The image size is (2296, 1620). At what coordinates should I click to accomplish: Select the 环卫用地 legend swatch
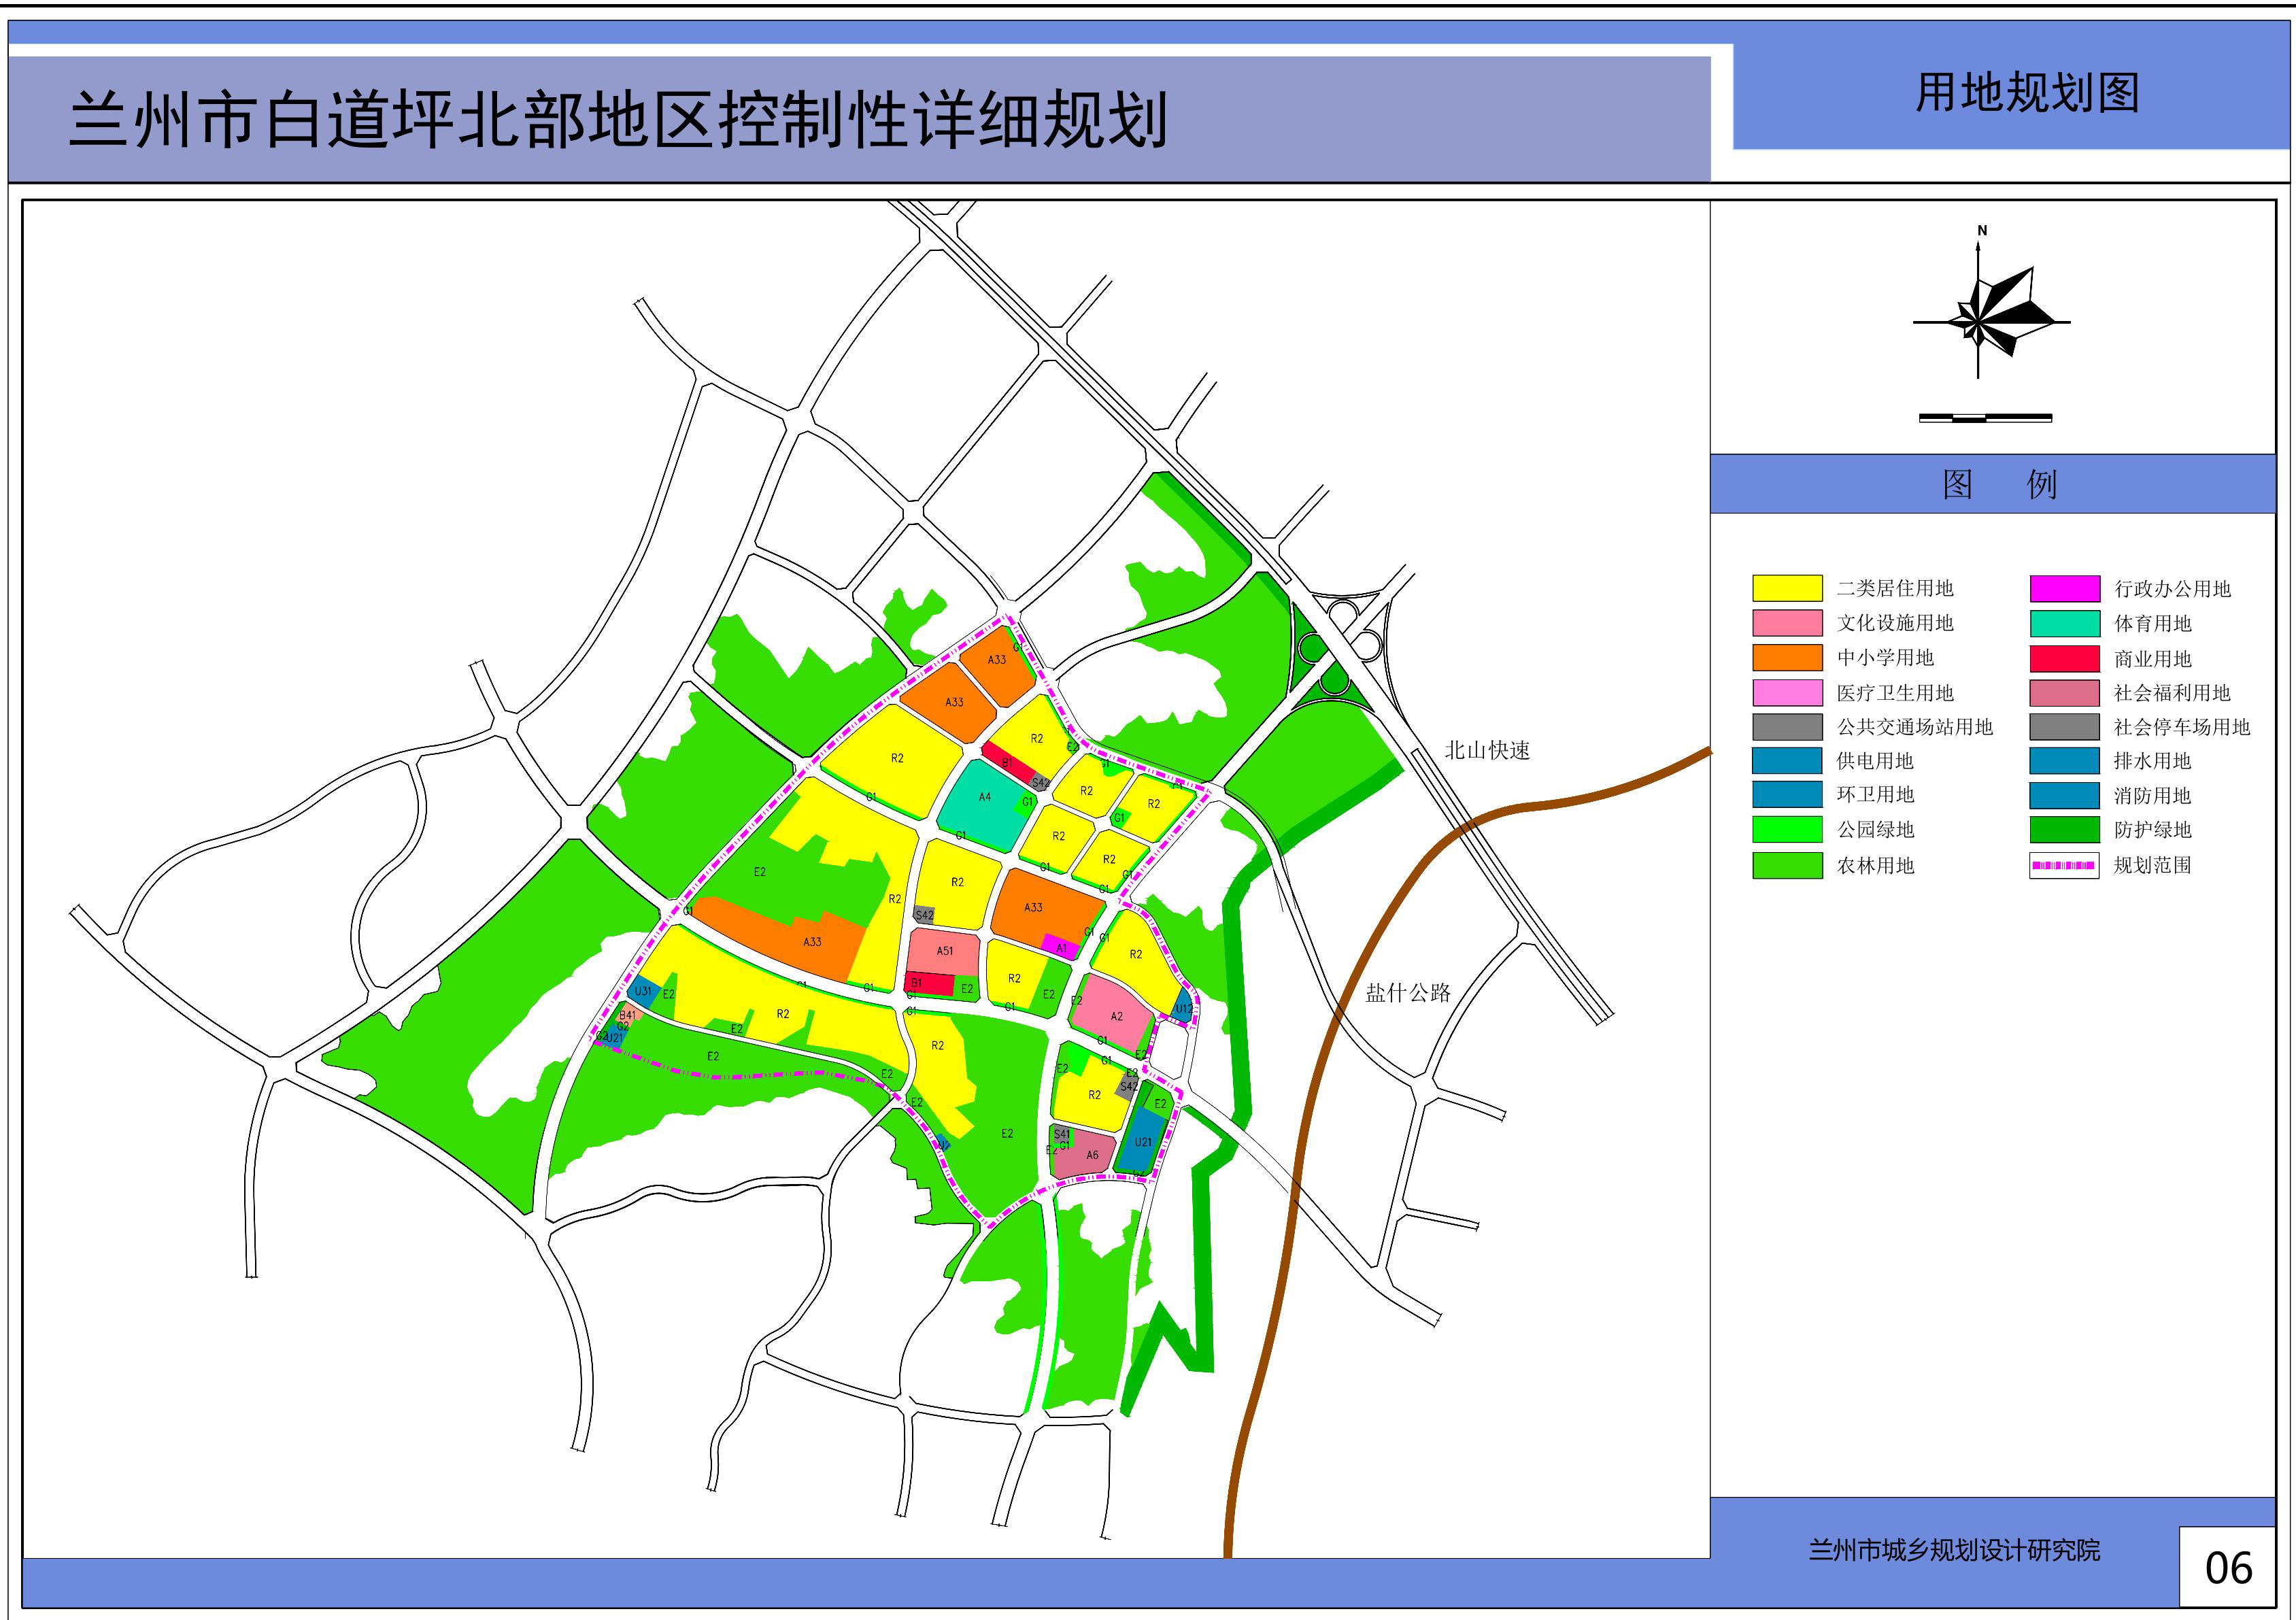pos(1787,794)
